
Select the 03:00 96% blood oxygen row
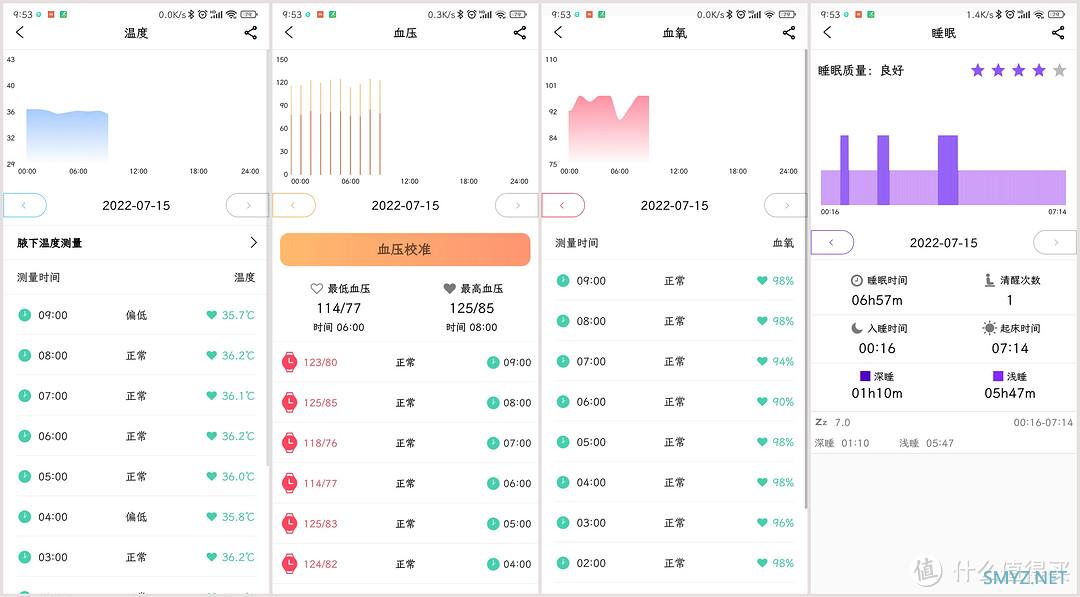click(x=674, y=523)
